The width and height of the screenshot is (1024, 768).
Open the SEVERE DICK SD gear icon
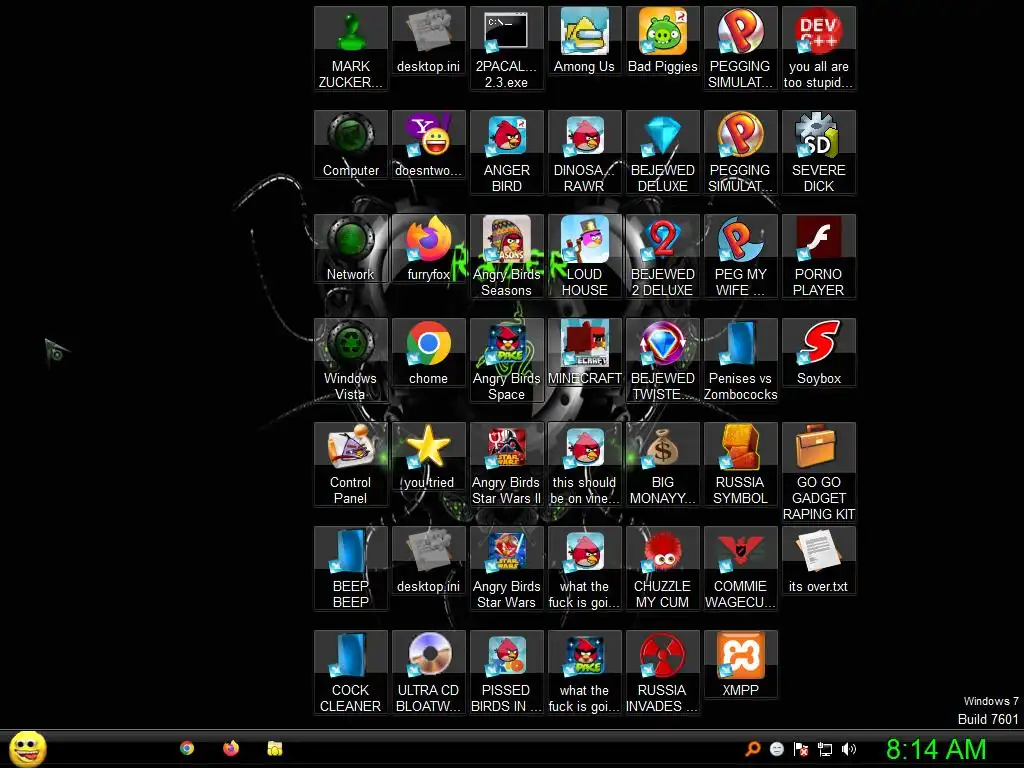[x=818, y=152]
